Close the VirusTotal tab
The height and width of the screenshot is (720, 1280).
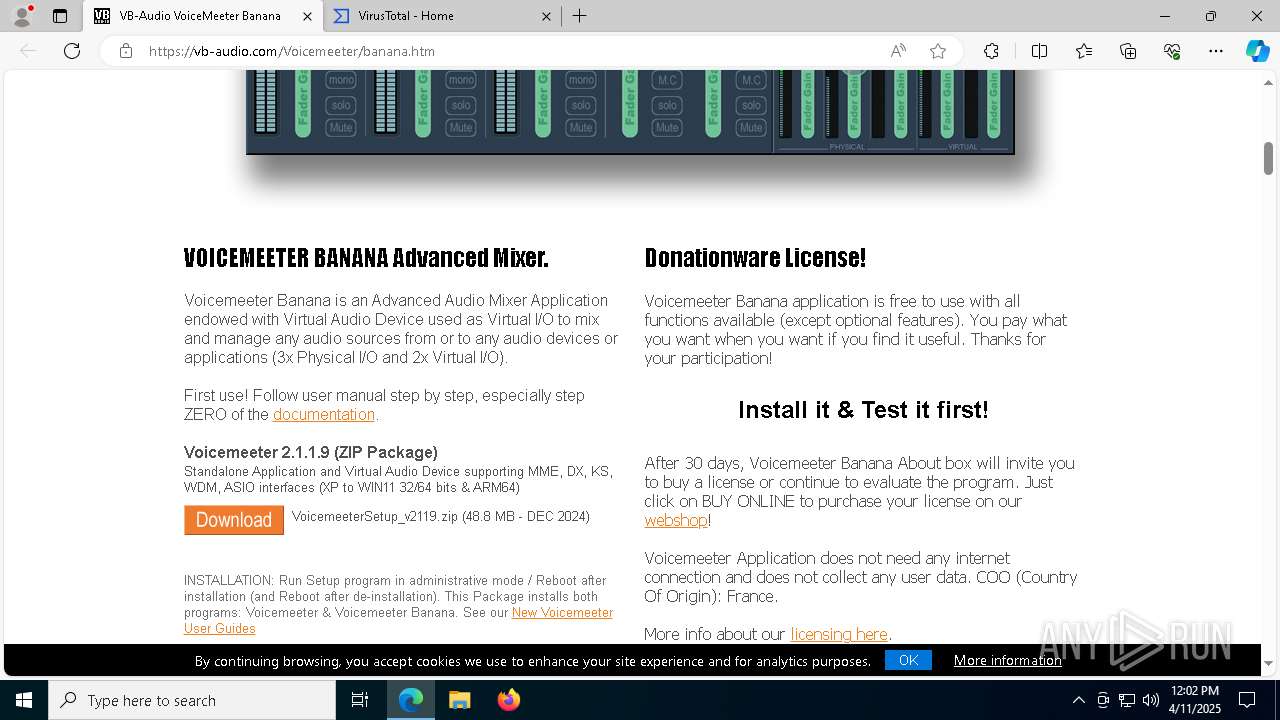[x=547, y=16]
